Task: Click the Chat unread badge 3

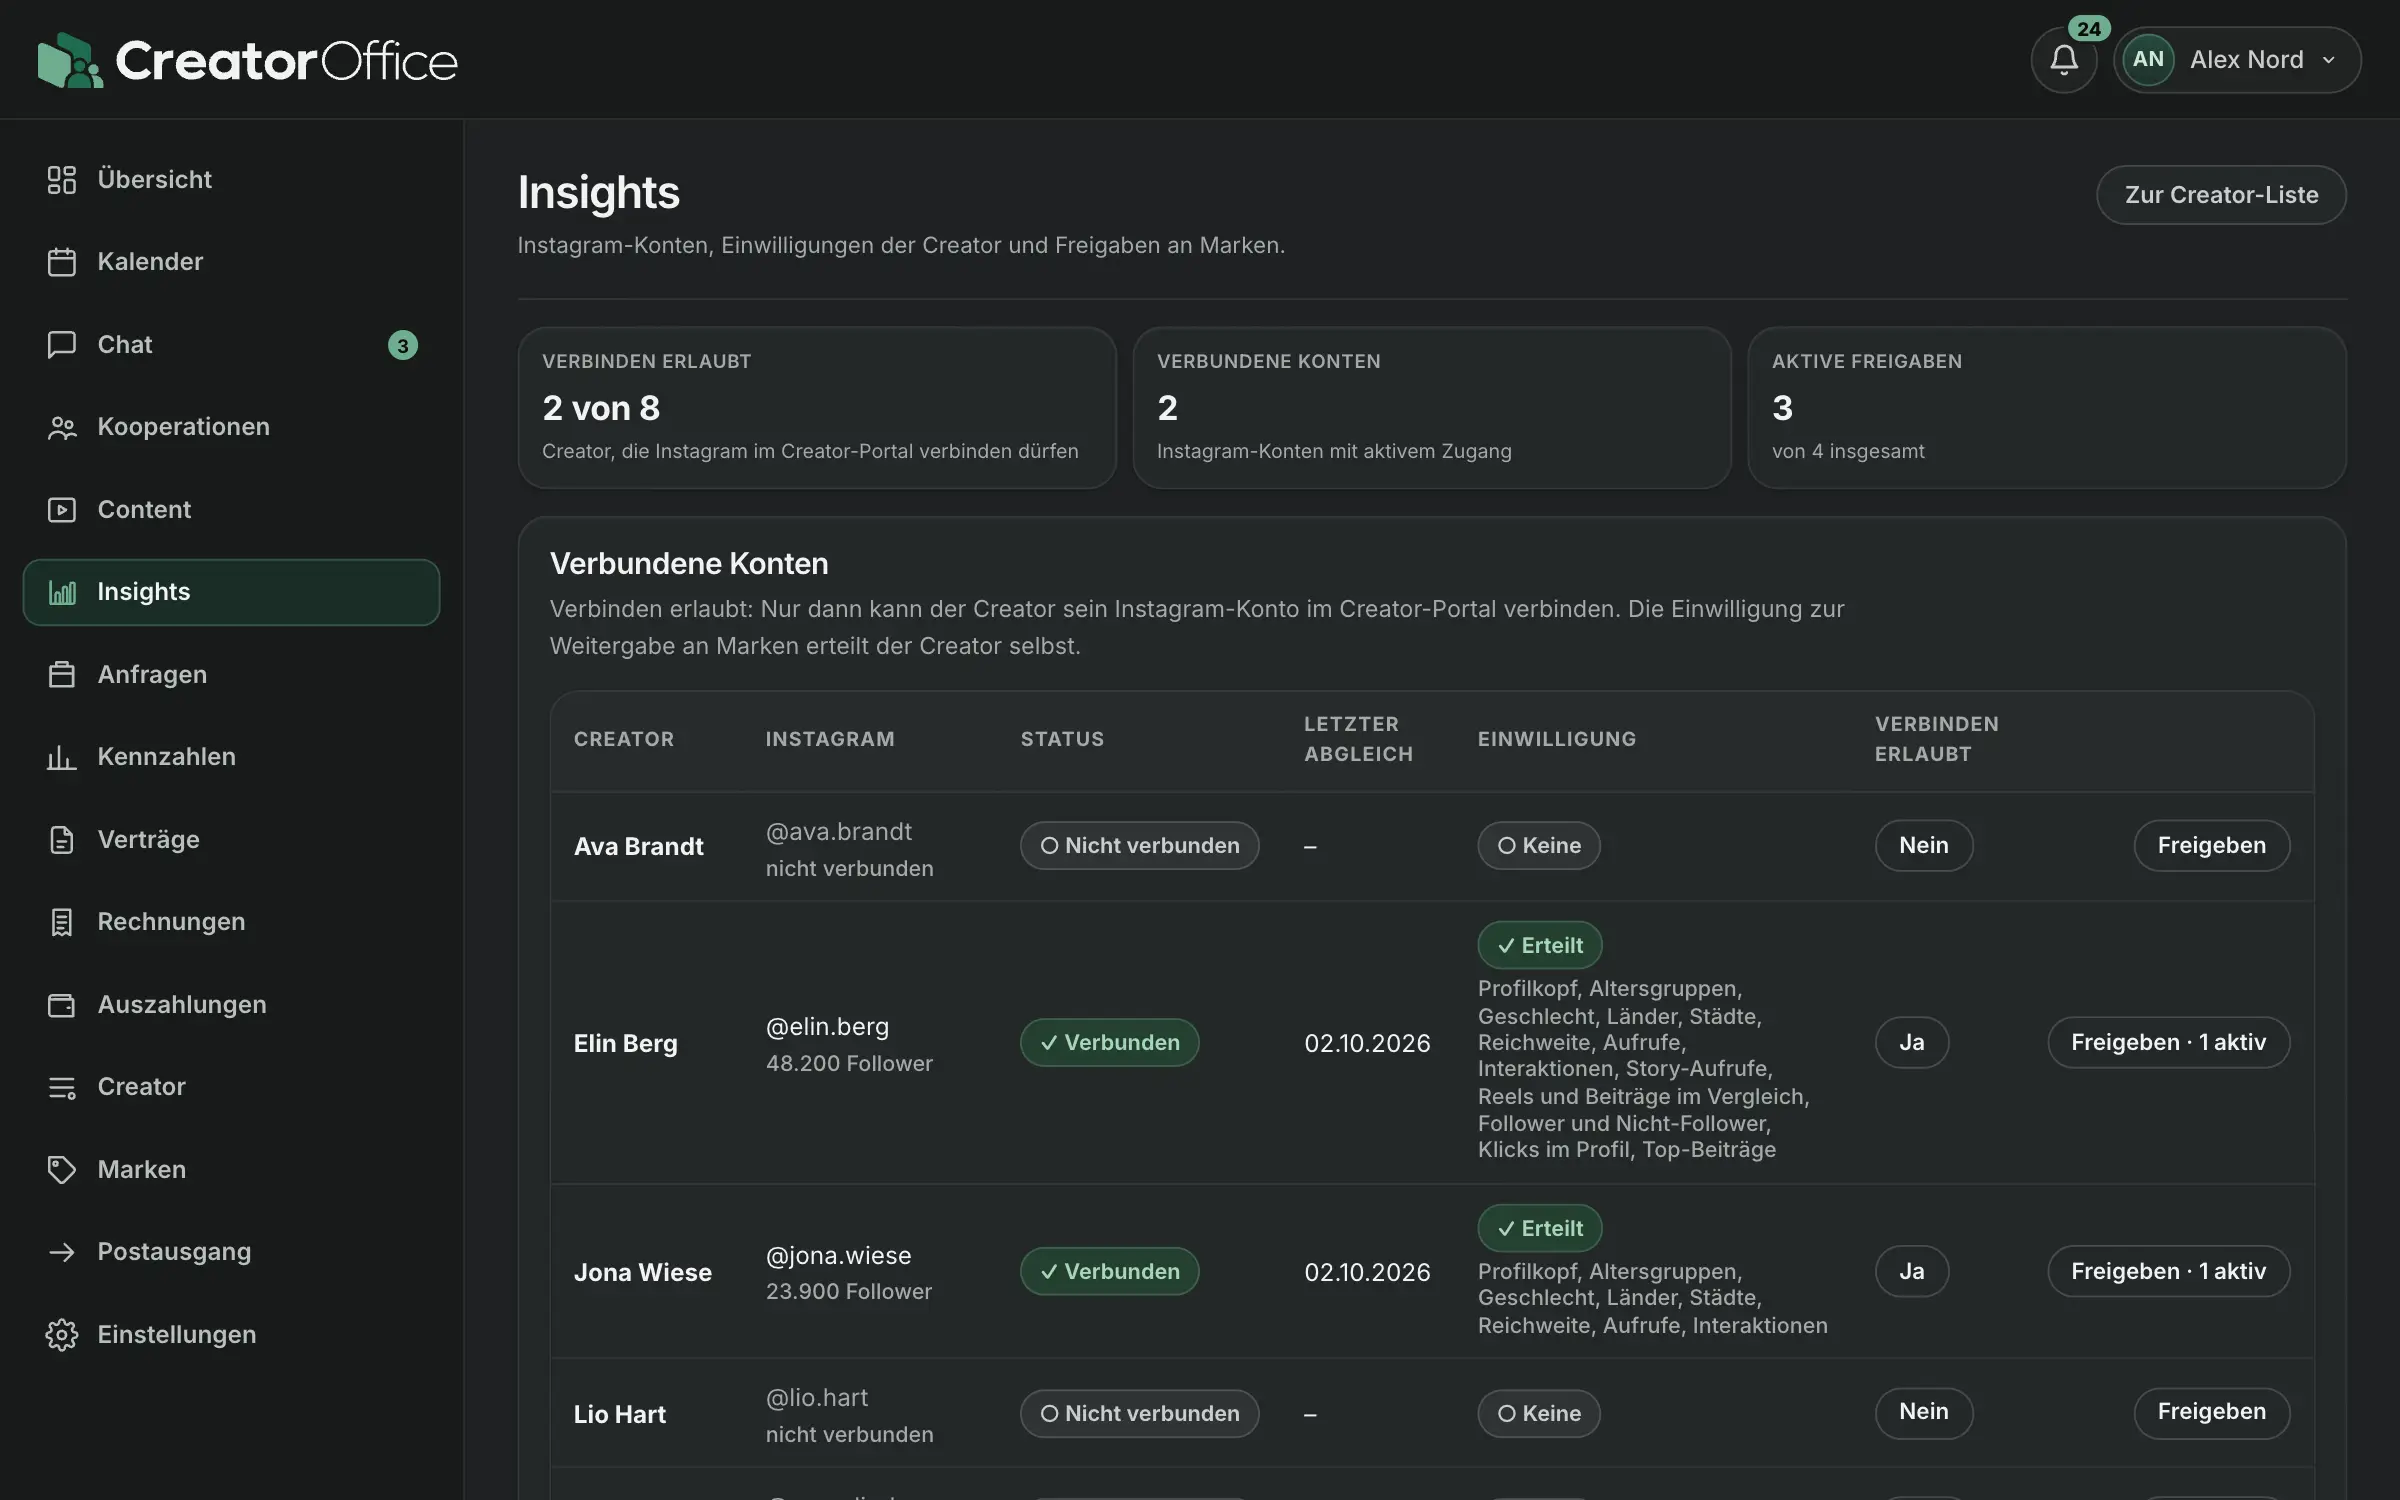Action: (x=402, y=345)
